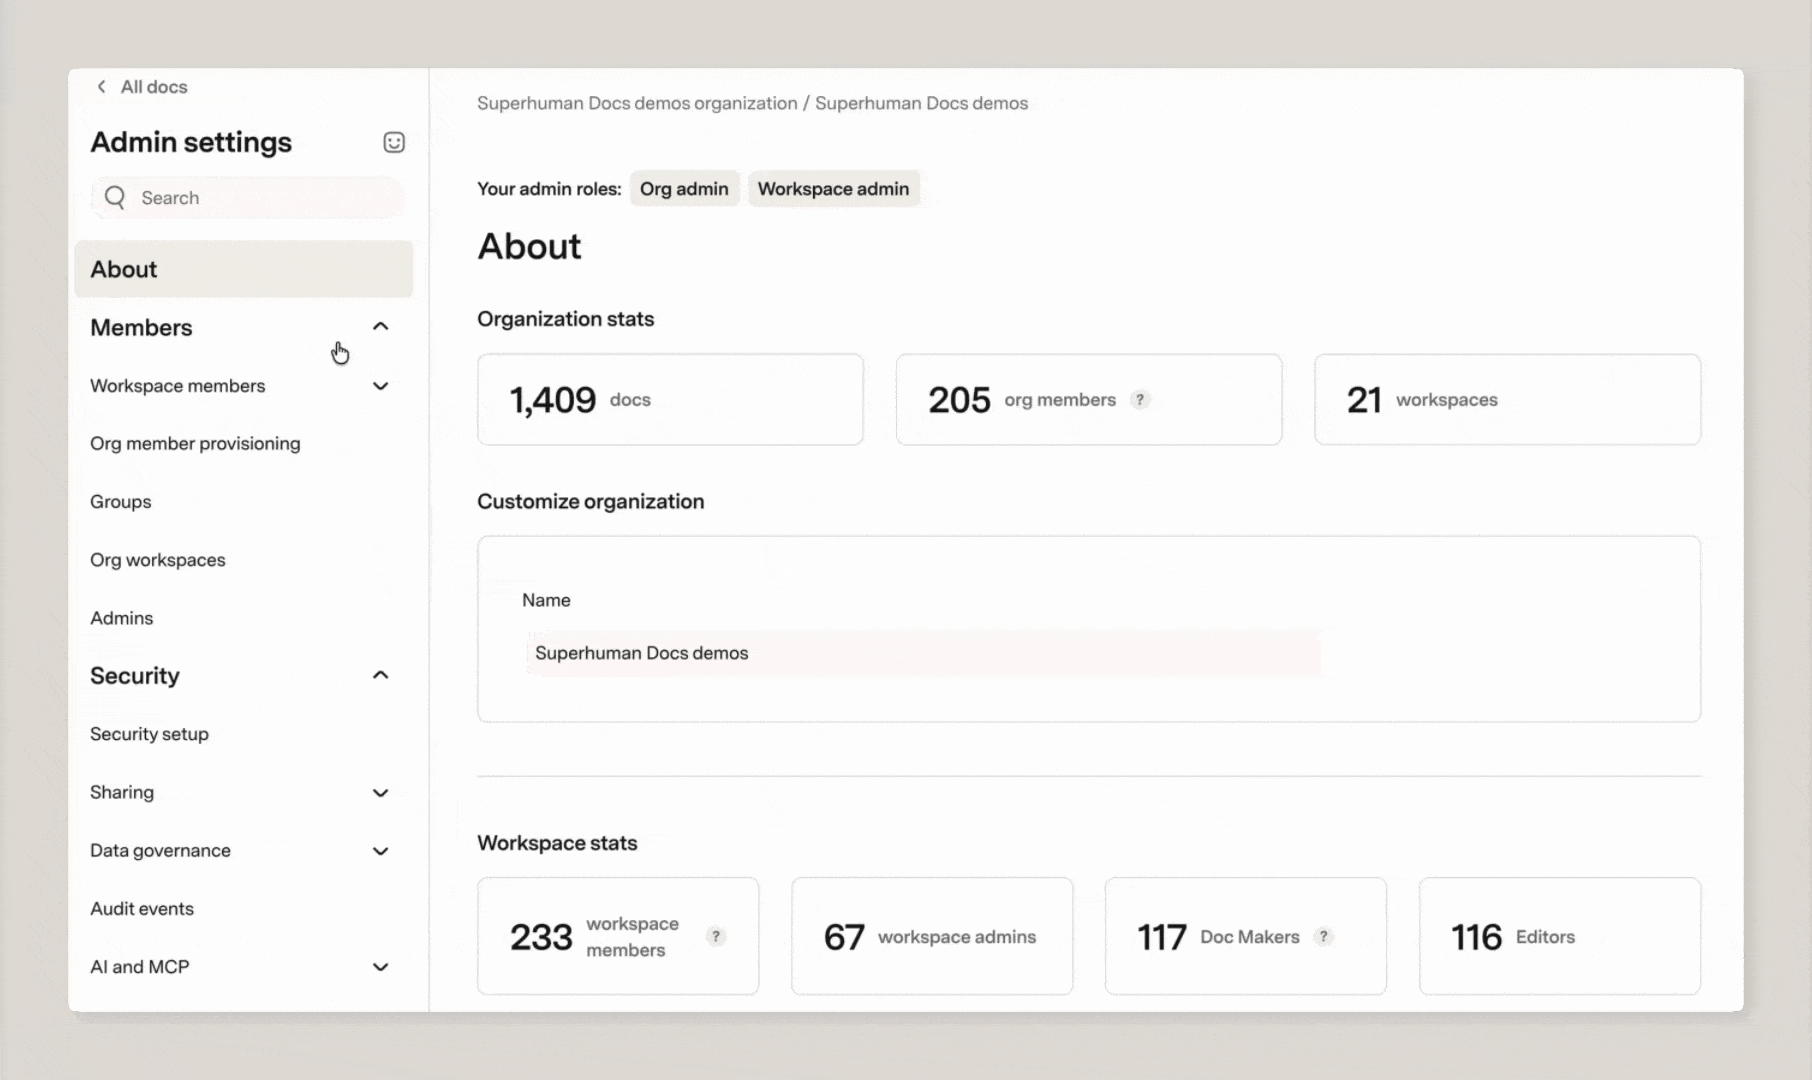Expand the Data governance chevron

(x=380, y=851)
